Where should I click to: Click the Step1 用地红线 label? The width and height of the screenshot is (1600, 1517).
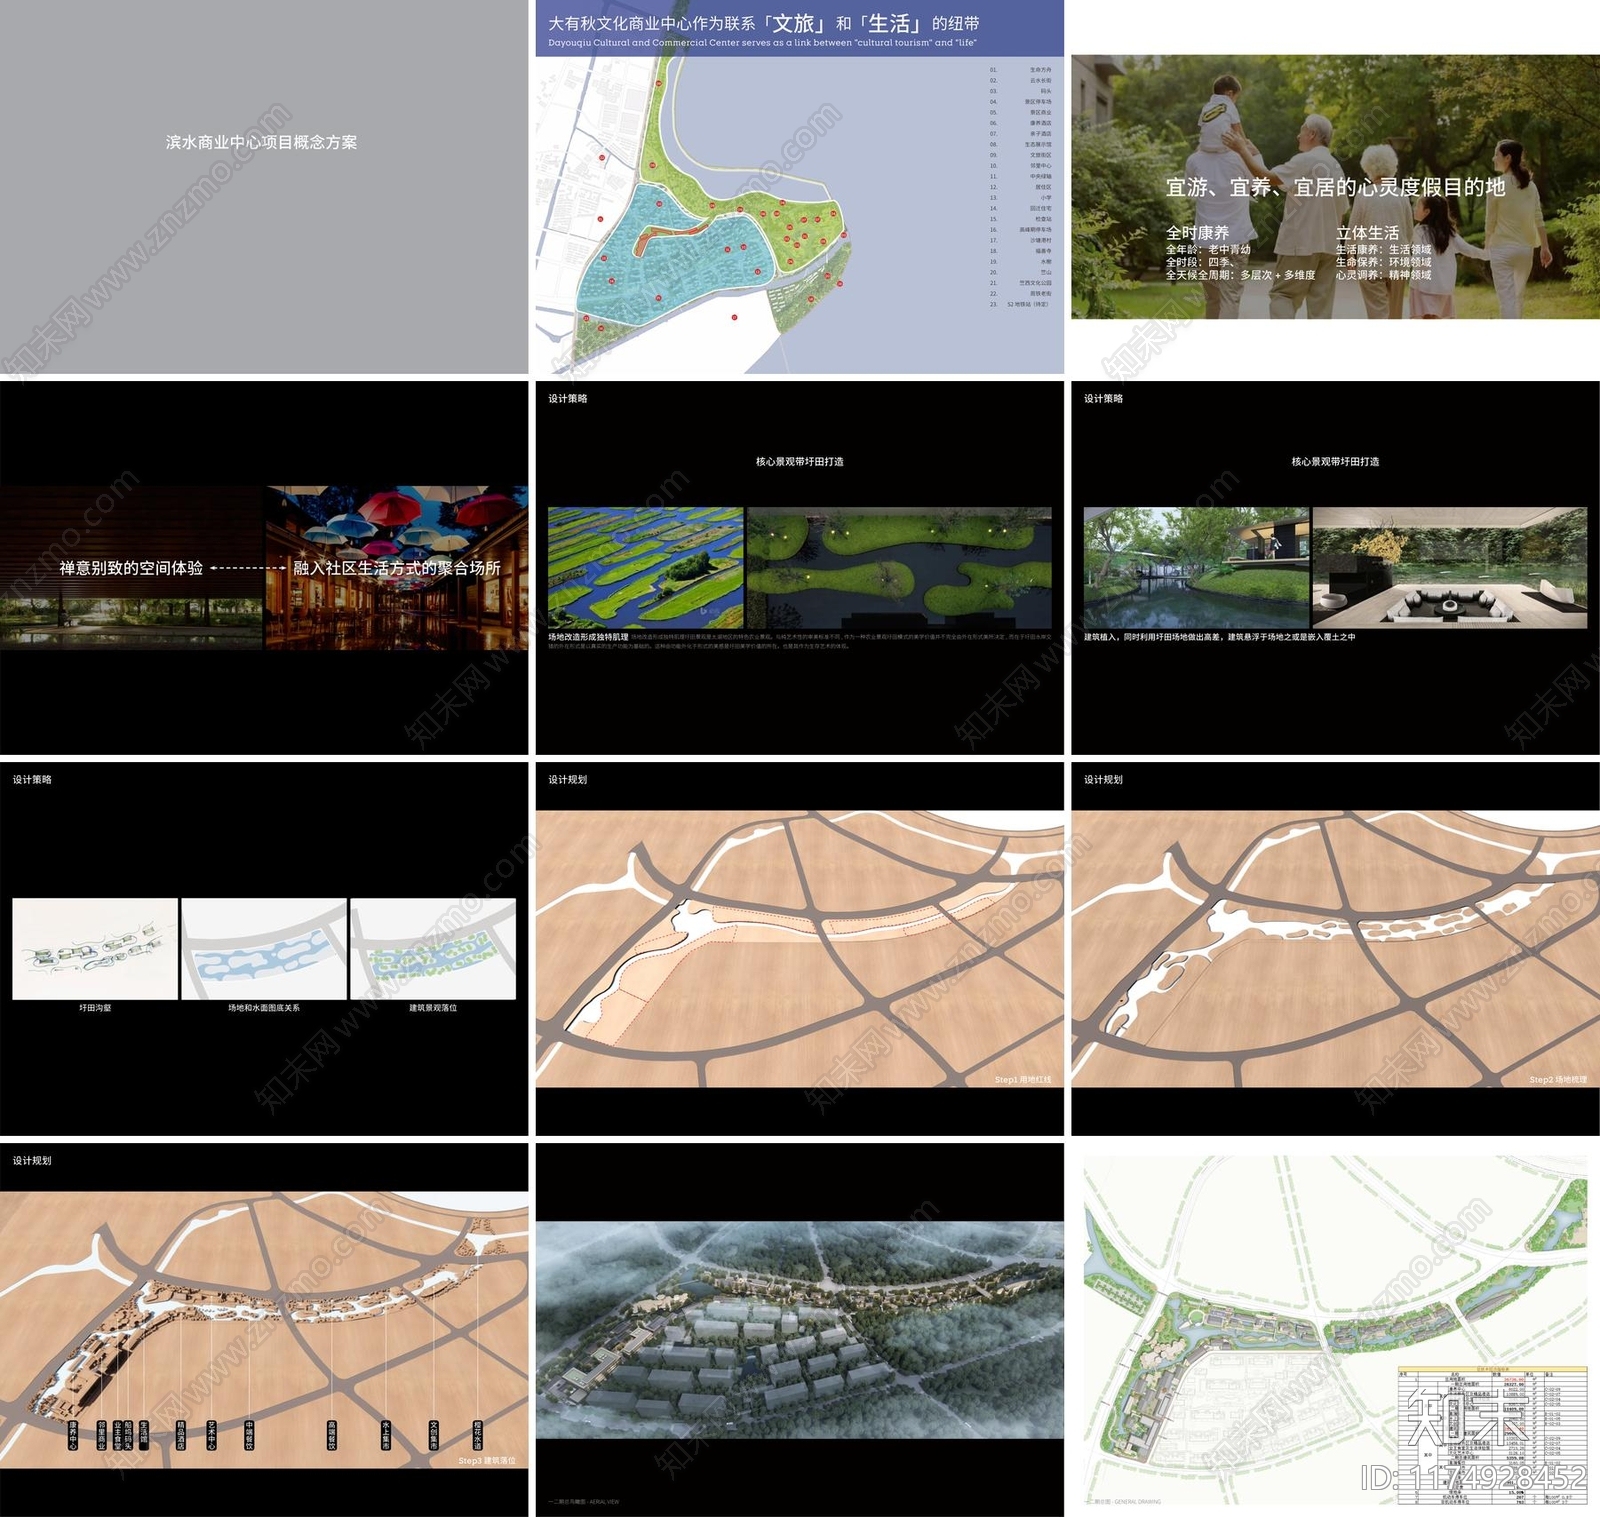(1022, 1080)
